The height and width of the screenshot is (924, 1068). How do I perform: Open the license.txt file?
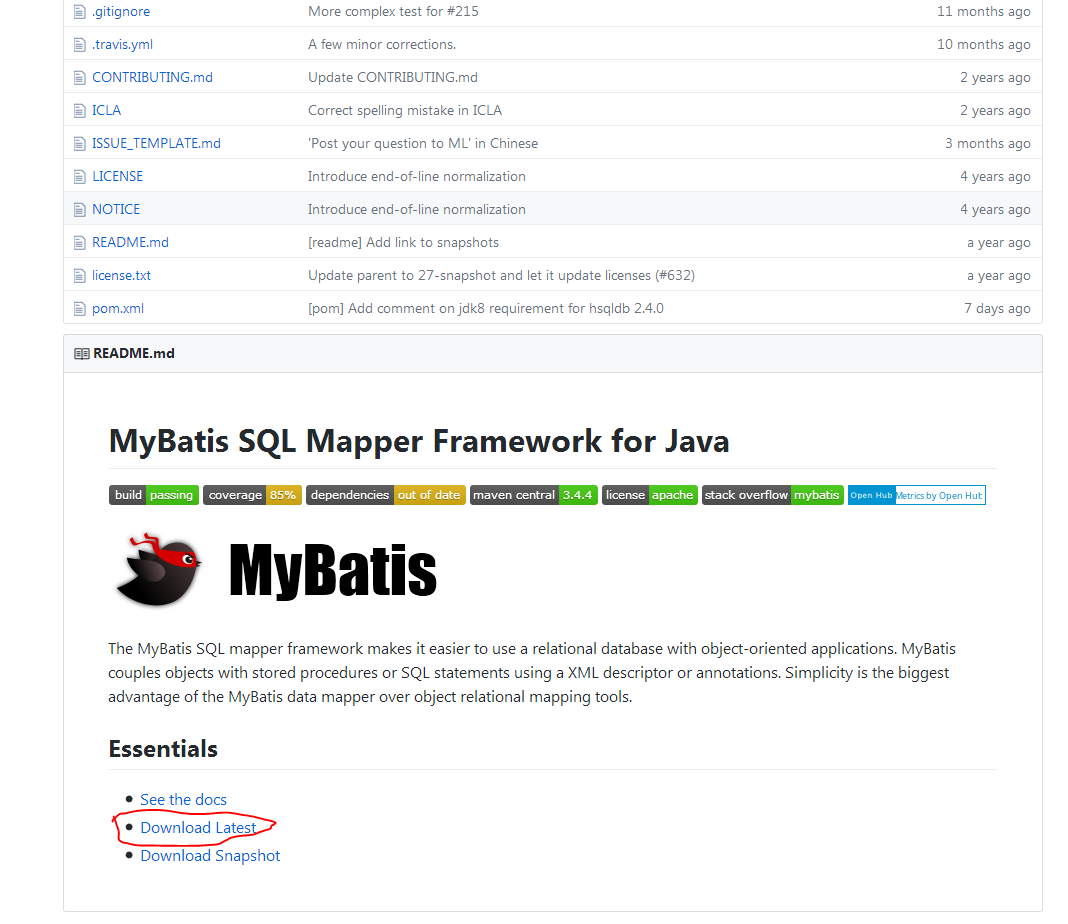click(121, 276)
